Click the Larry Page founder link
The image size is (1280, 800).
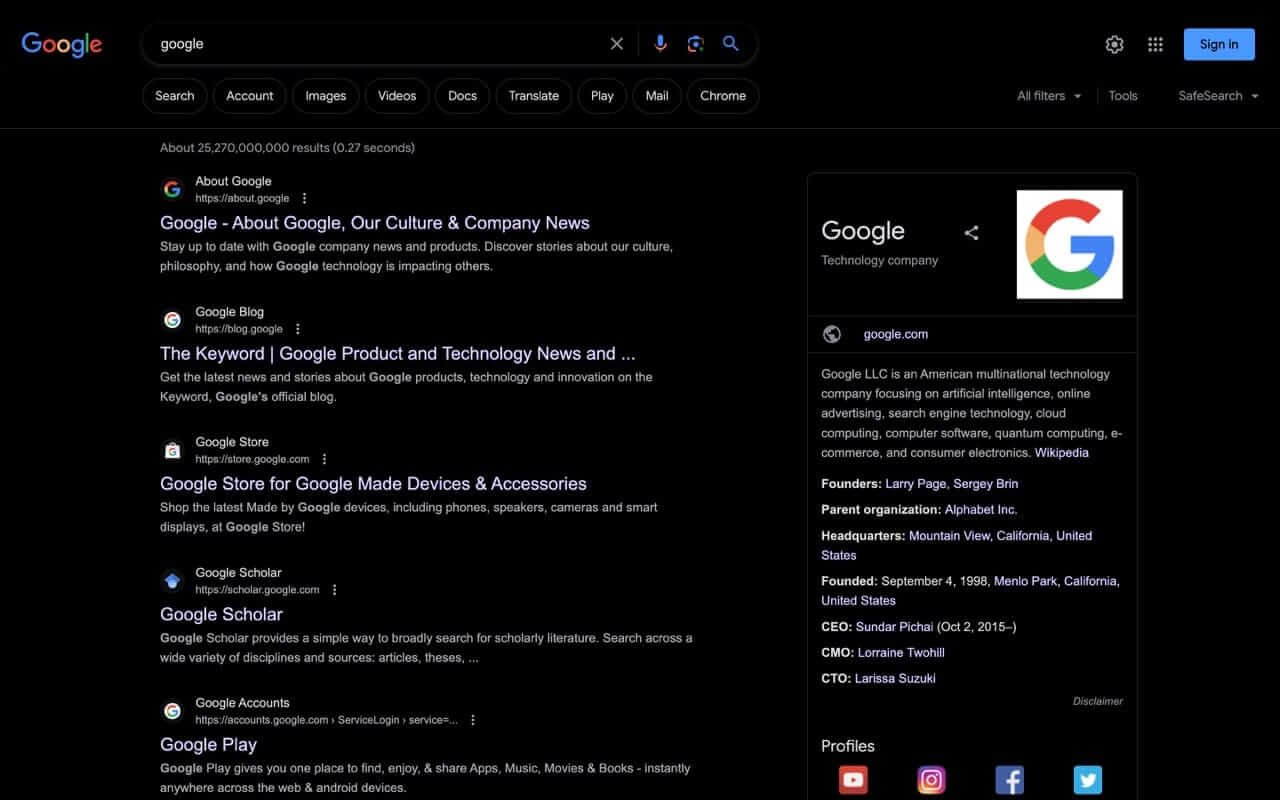(915, 484)
